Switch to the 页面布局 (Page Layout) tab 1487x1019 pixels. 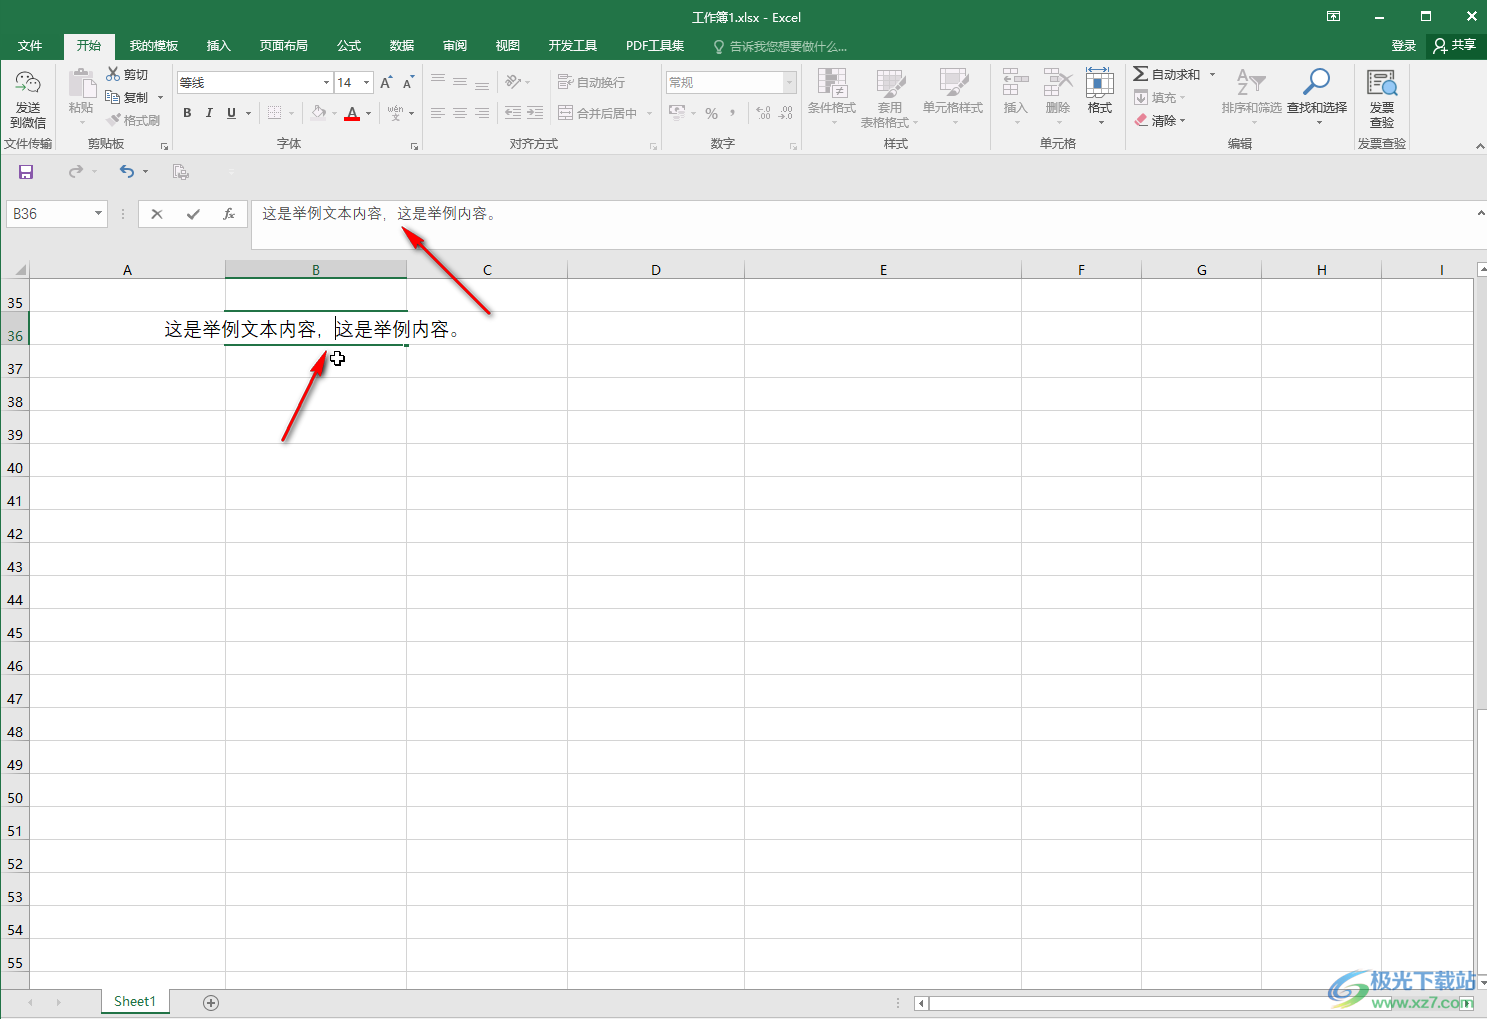[283, 46]
